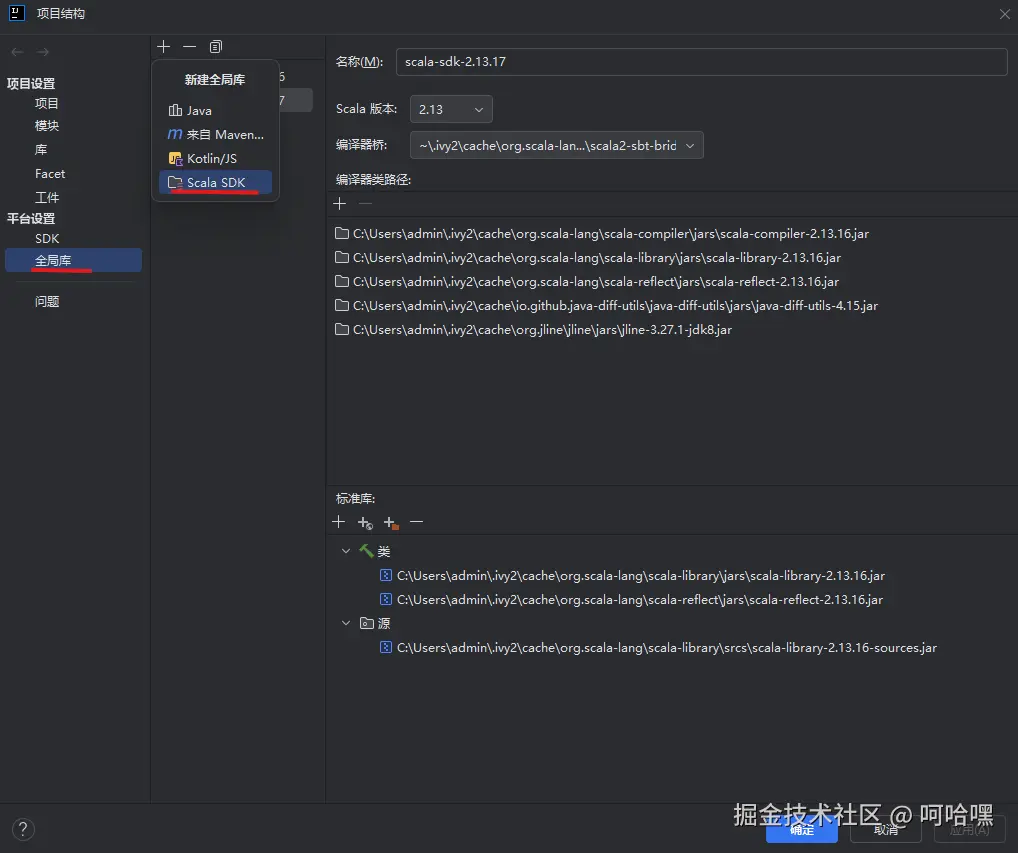Select Scala SDK in the popup
The image size is (1018, 853).
pyautogui.click(x=216, y=182)
